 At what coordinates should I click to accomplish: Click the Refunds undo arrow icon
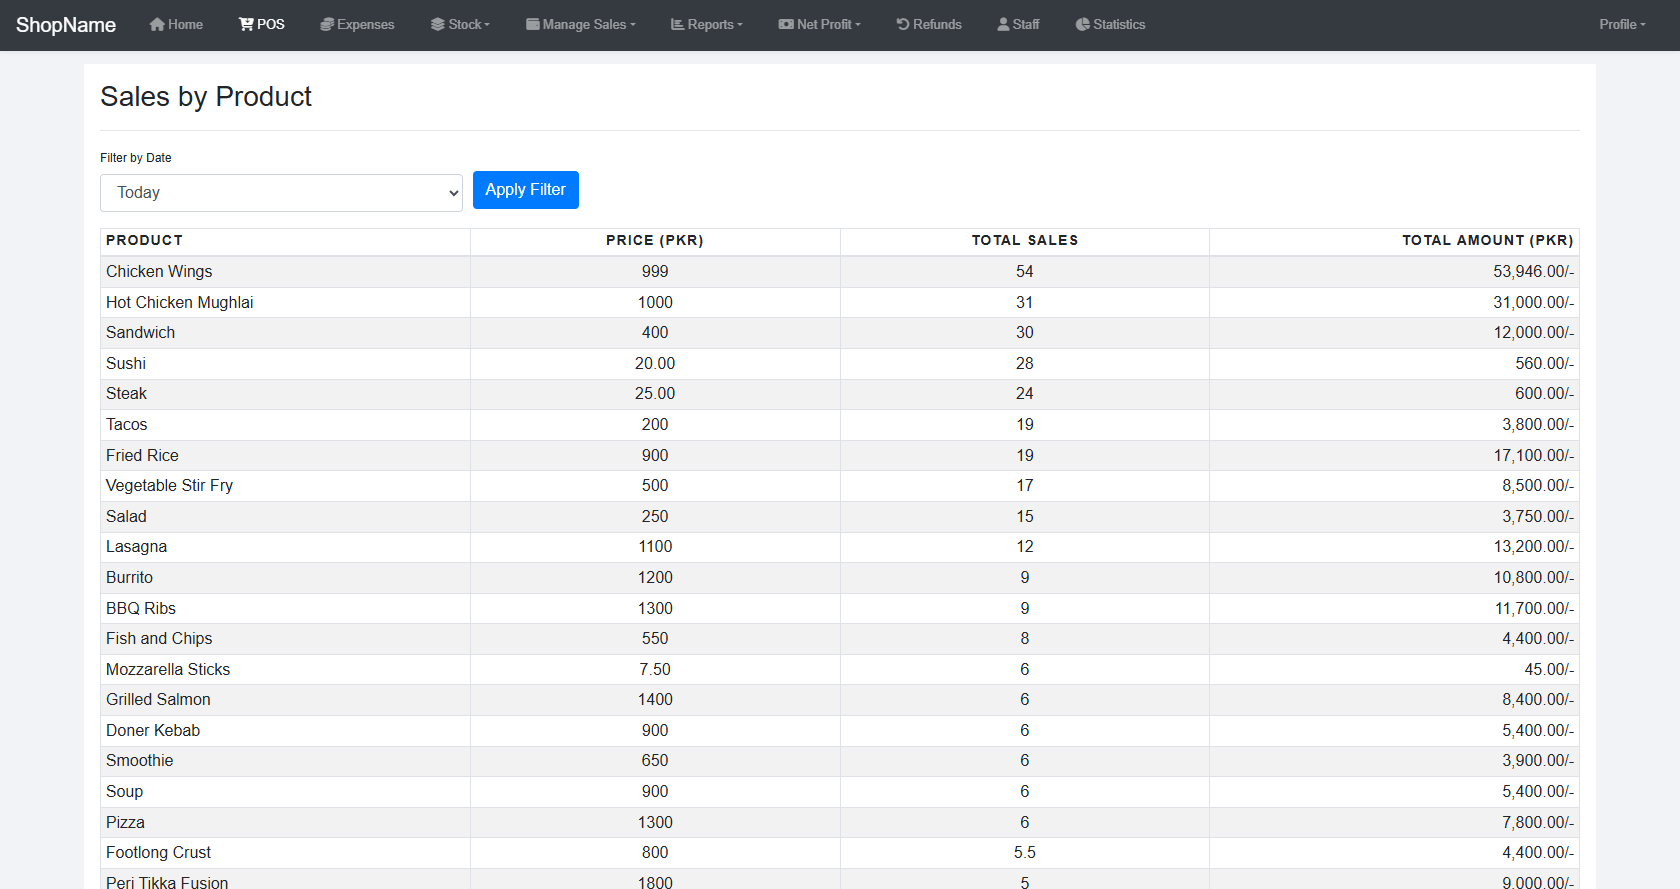coord(903,24)
